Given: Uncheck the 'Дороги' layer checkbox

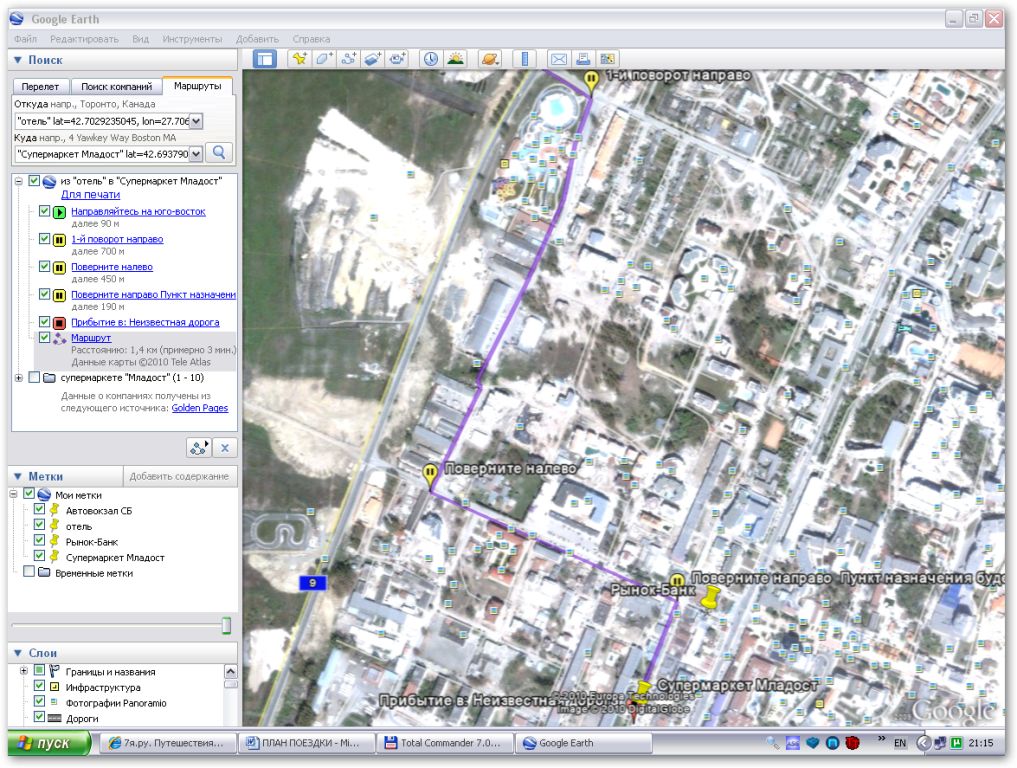Looking at the screenshot, I should pos(40,717).
